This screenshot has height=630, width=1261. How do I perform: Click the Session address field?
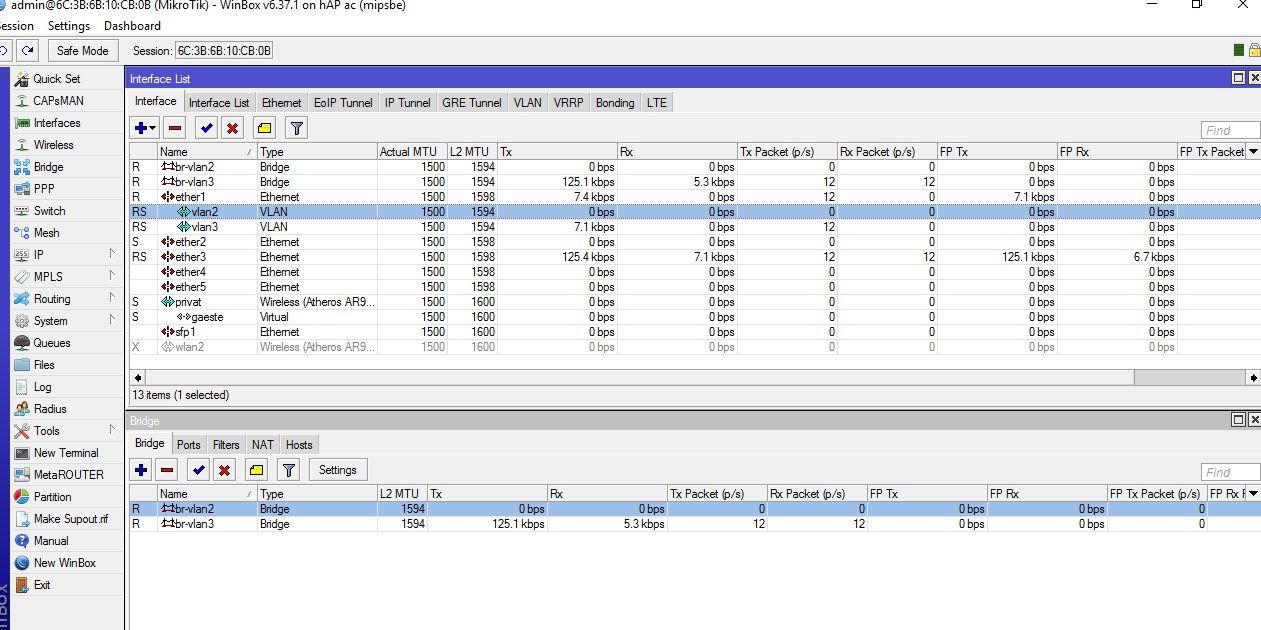[224, 51]
